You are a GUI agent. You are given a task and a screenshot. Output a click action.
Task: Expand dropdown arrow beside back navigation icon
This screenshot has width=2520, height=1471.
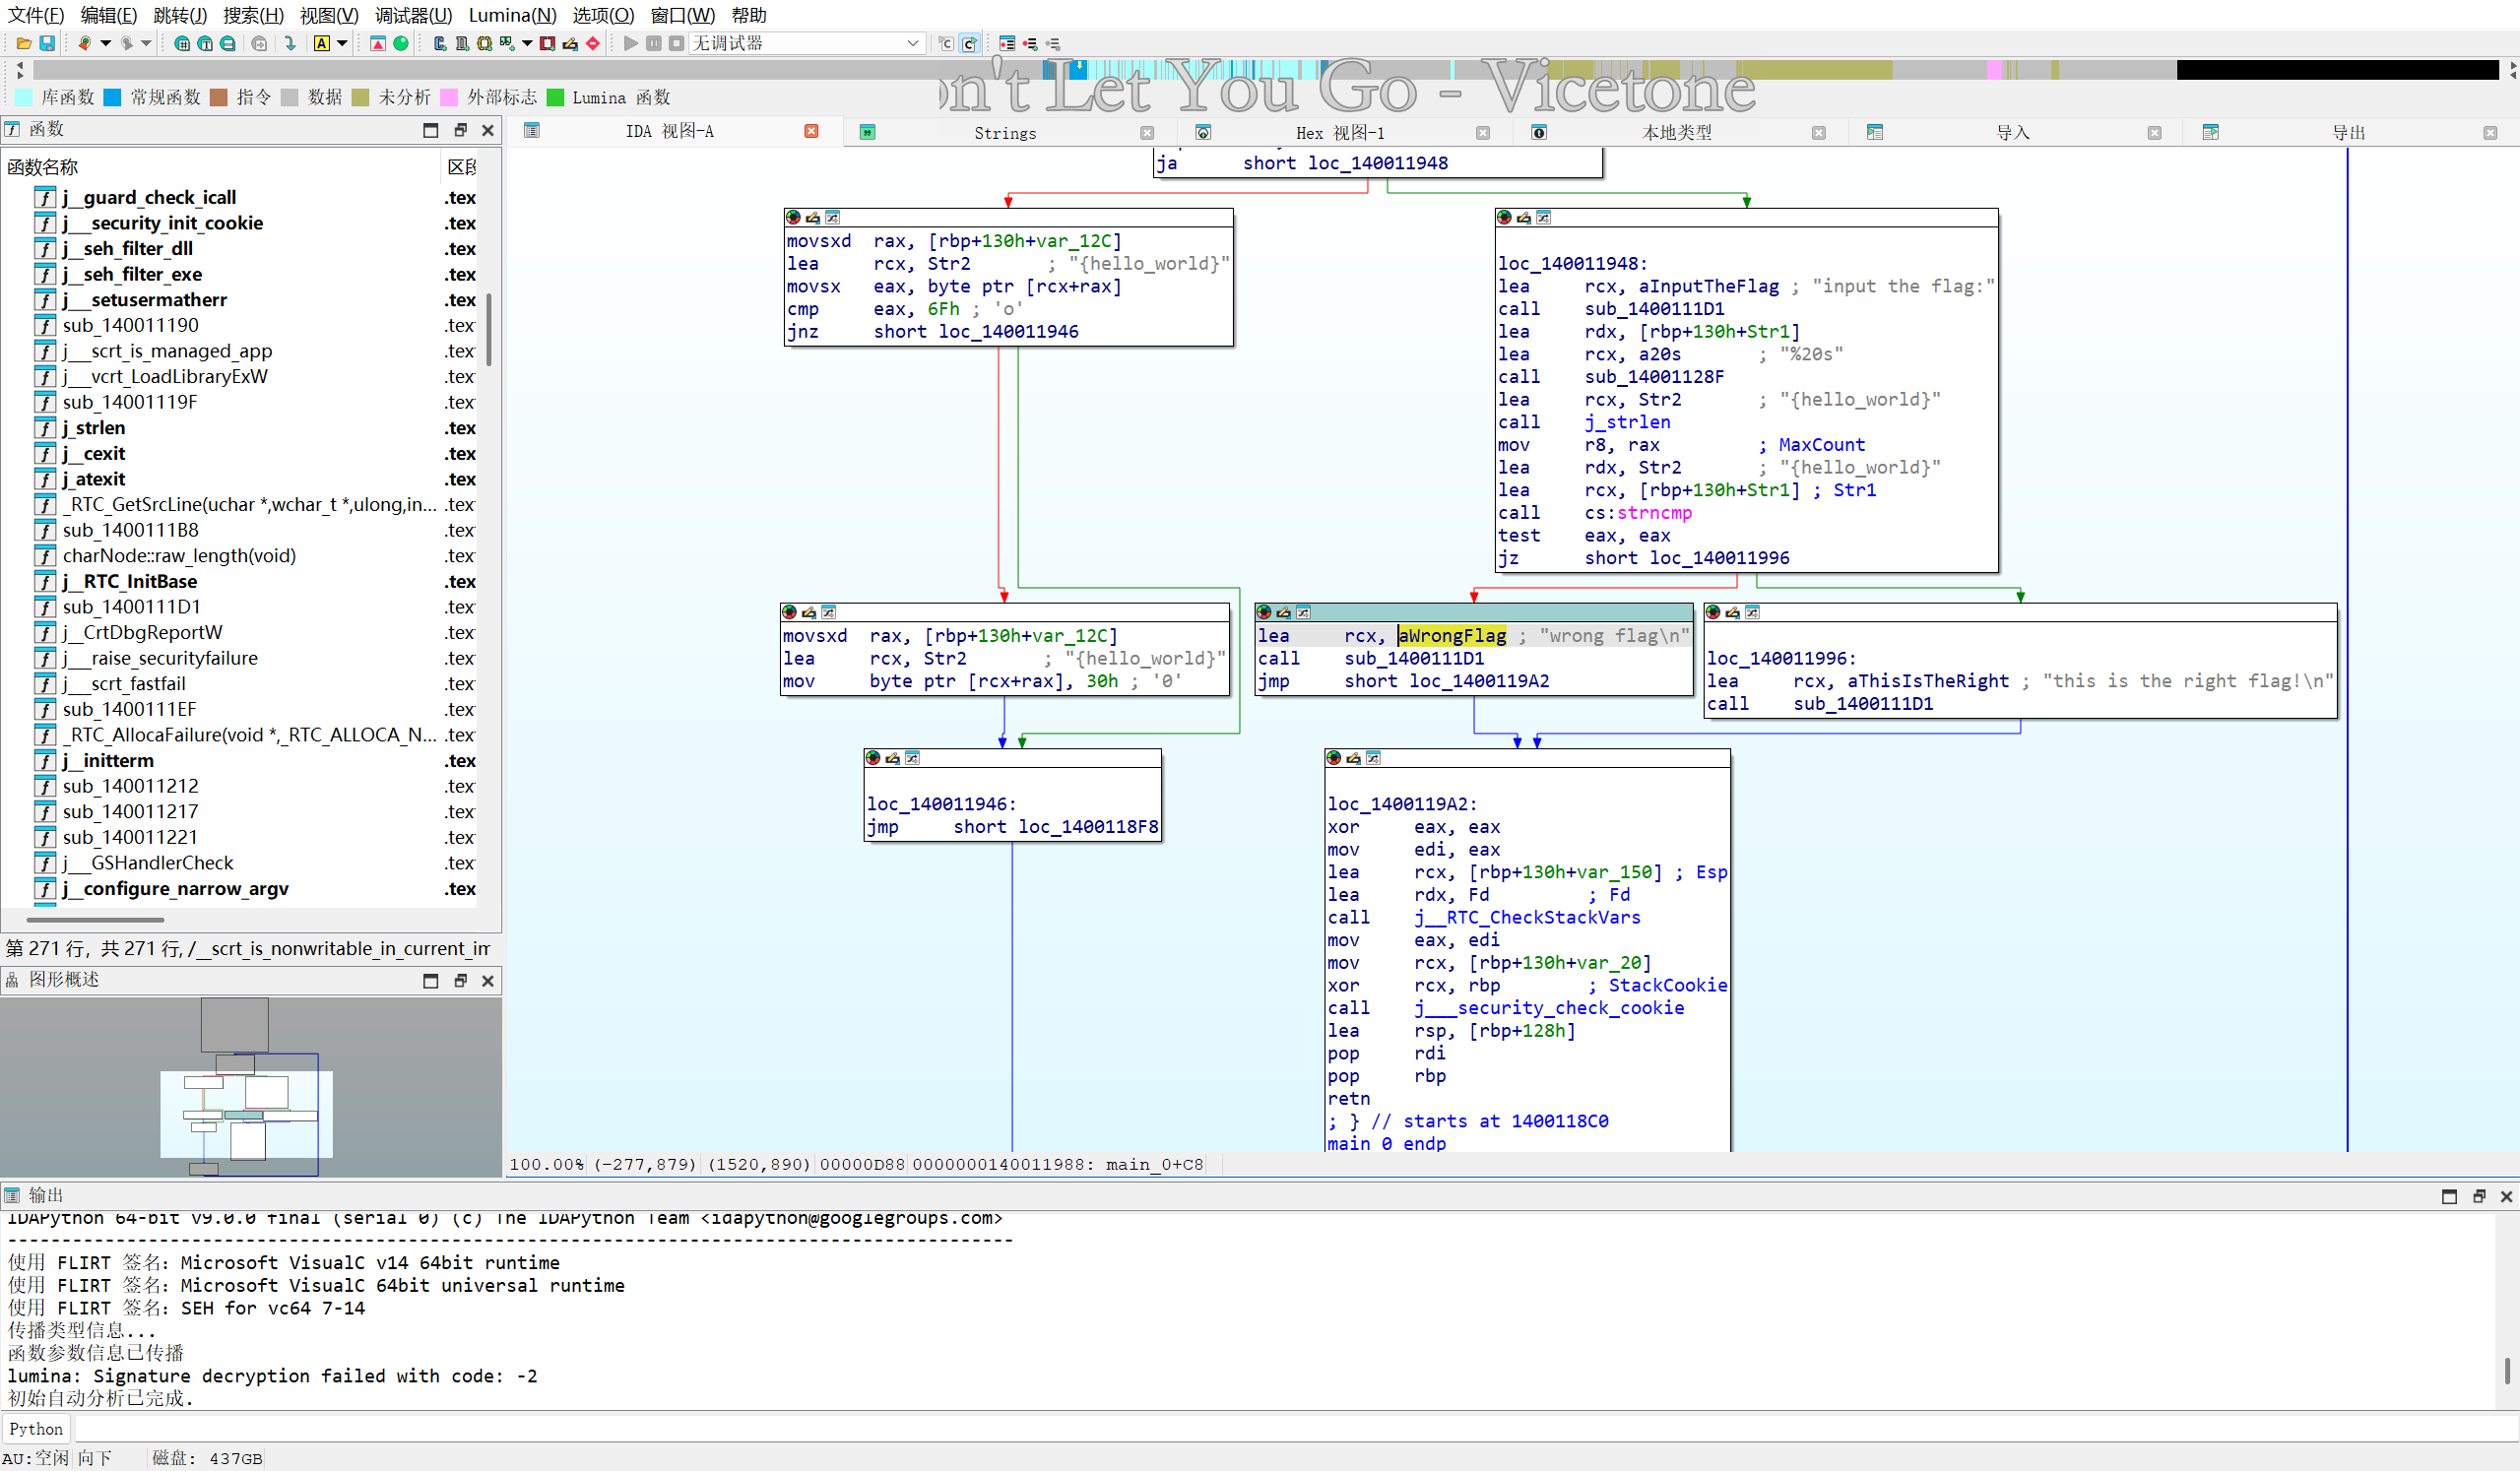coord(105,43)
